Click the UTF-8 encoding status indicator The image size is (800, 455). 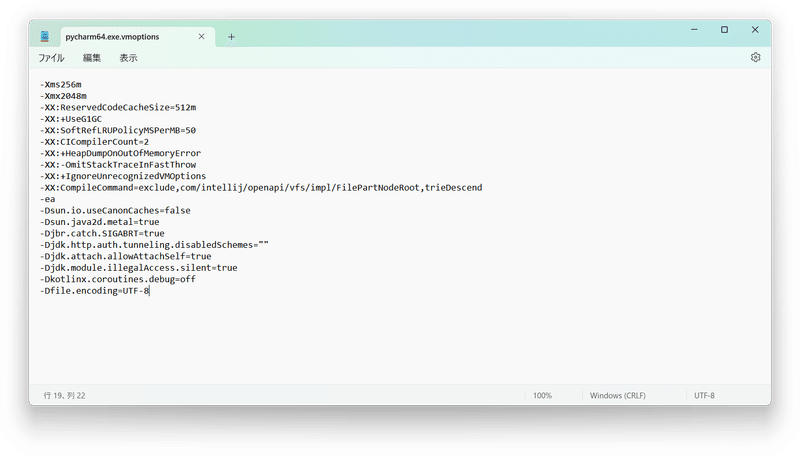(x=704, y=395)
